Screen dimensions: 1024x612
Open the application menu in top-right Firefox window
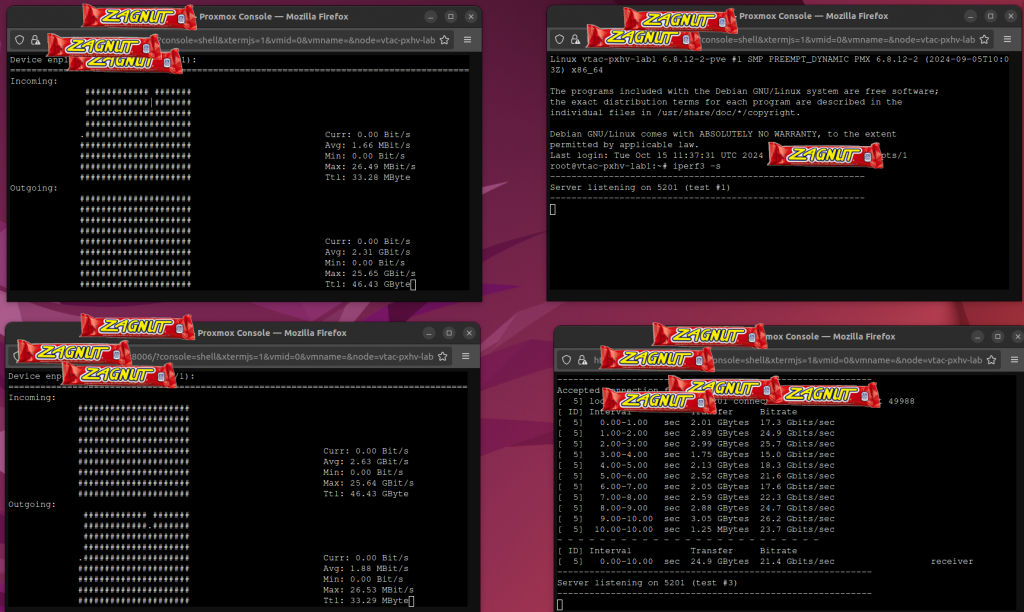[1008, 39]
